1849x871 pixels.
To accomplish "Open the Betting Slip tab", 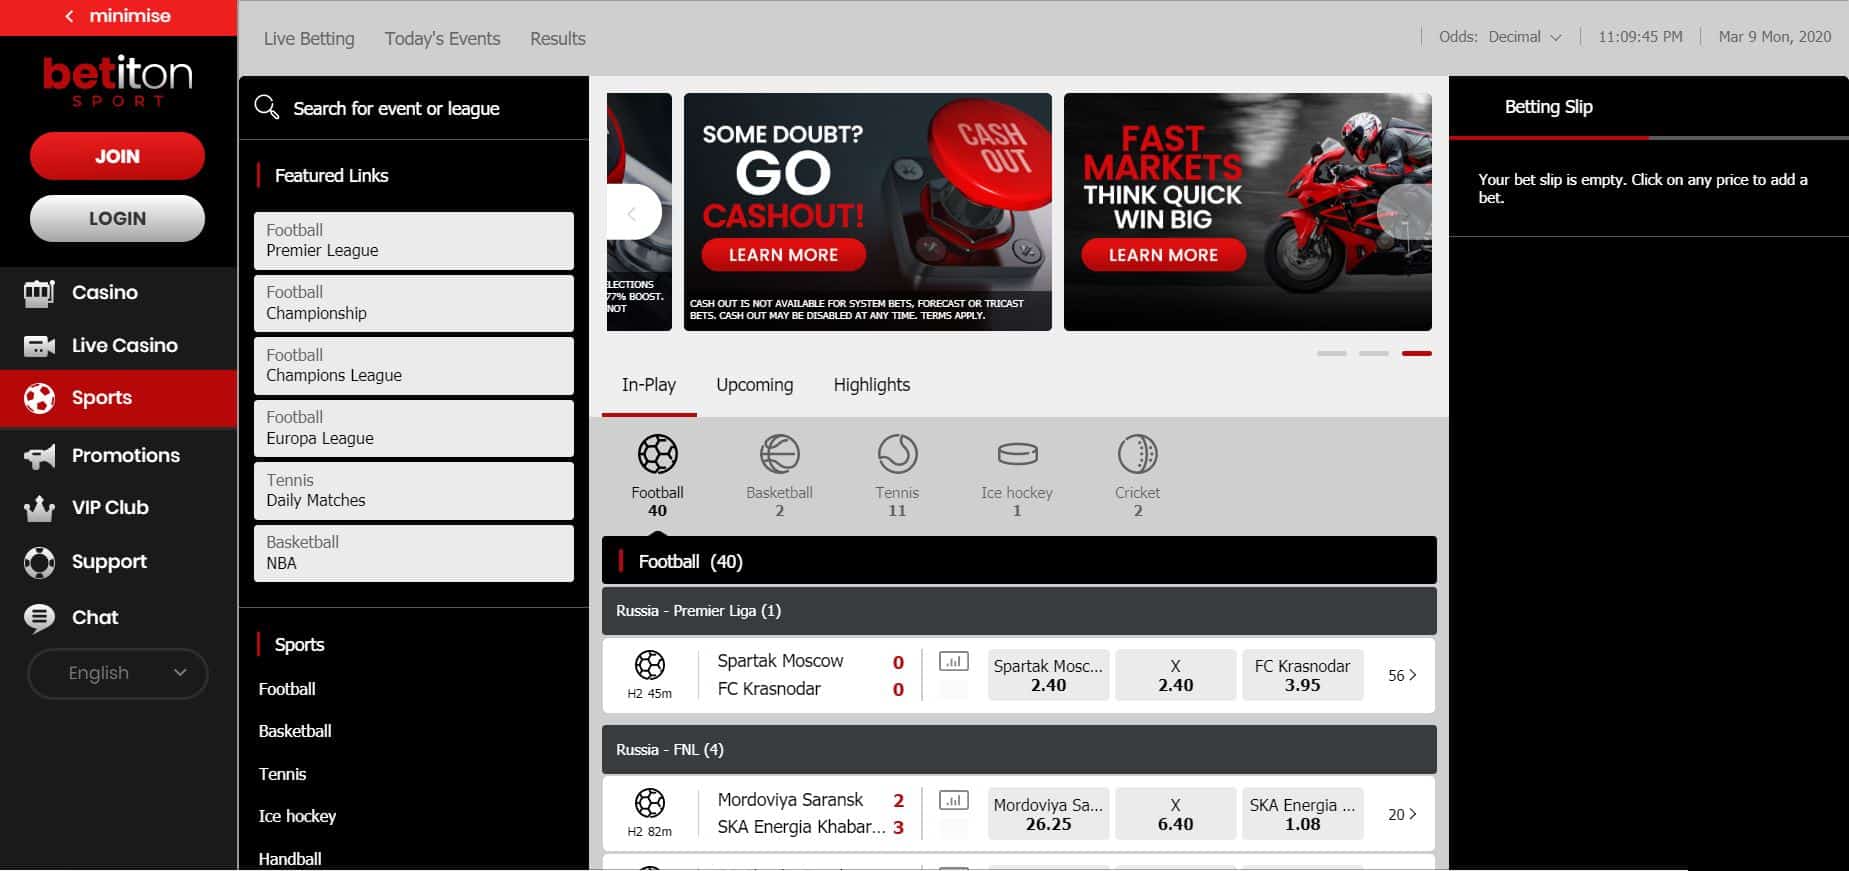I will coord(1548,107).
